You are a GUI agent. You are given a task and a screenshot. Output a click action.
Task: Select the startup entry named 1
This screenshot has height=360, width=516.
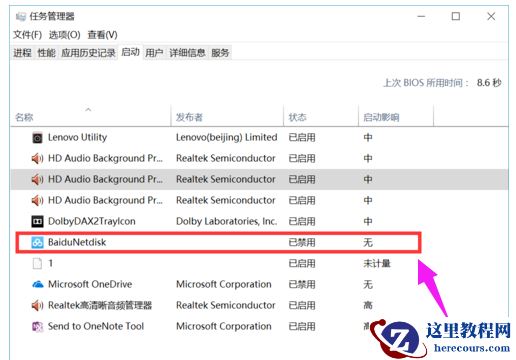51,263
